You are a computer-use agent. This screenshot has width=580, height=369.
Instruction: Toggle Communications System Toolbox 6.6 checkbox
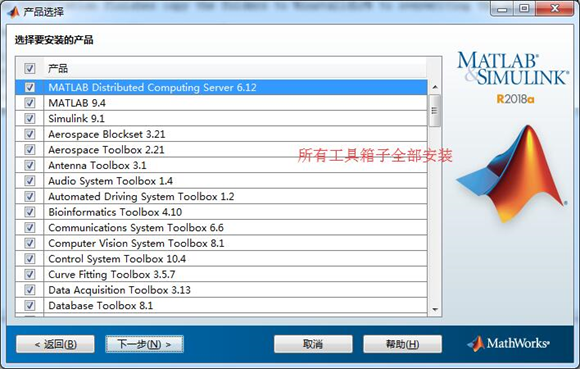point(30,227)
